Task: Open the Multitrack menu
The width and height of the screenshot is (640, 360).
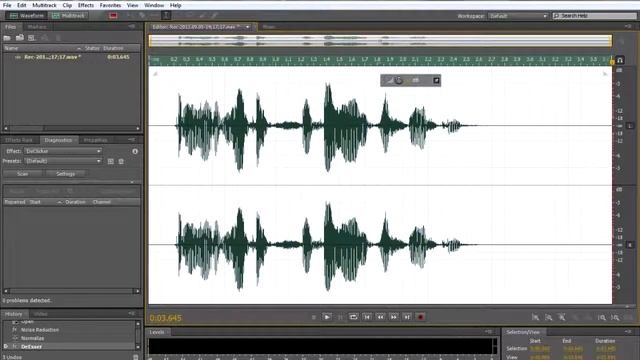Action: pyautogui.click(x=44, y=5)
